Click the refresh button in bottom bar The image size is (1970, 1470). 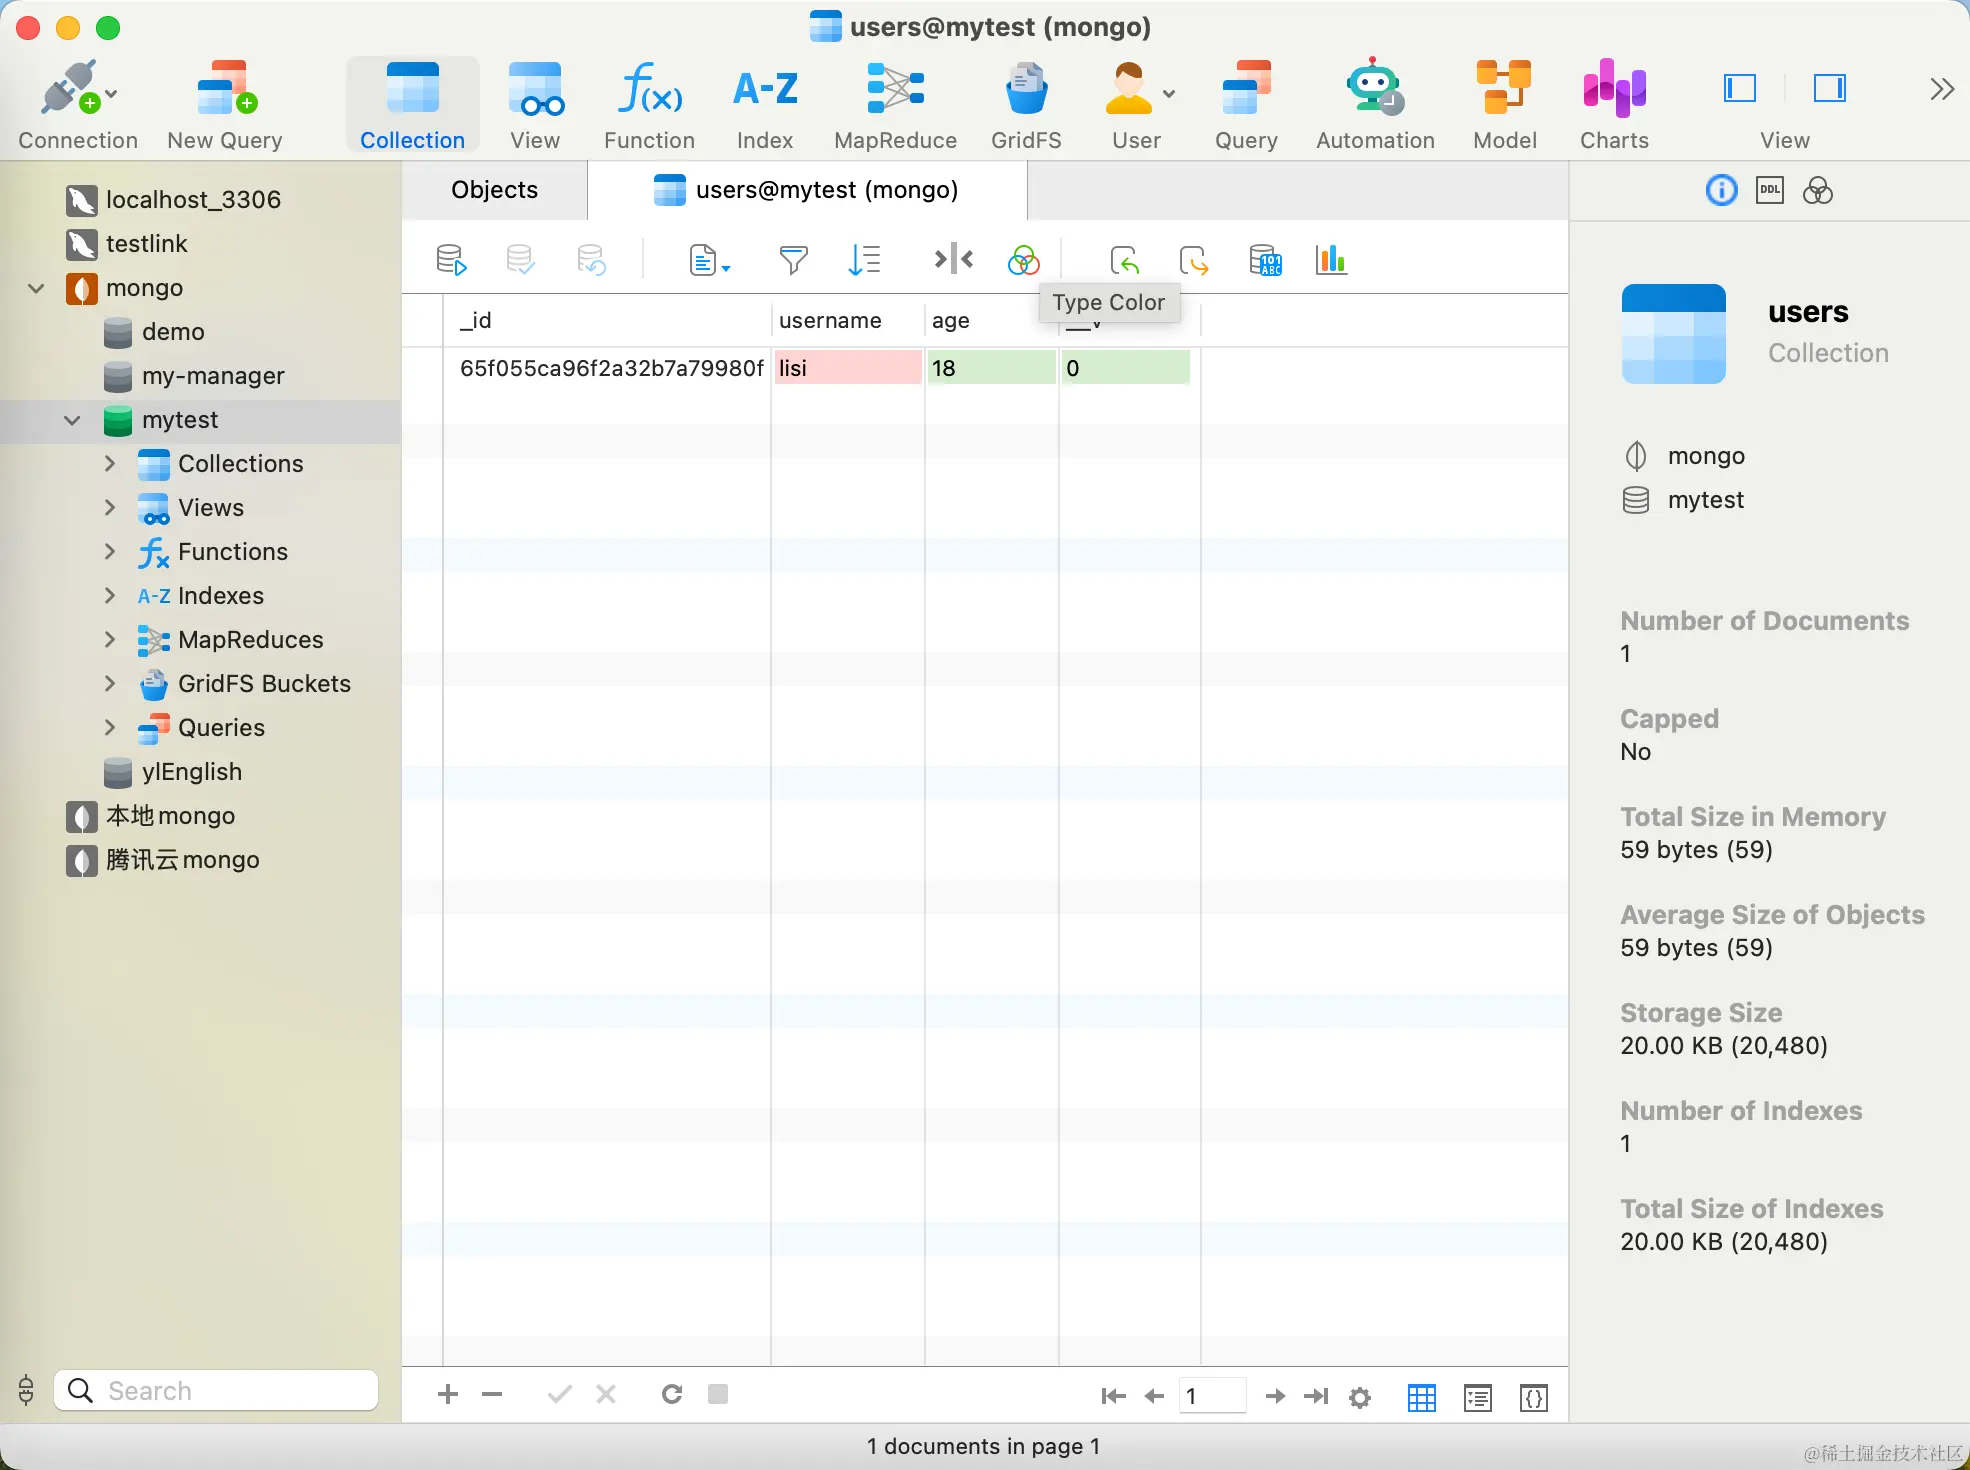click(x=672, y=1394)
